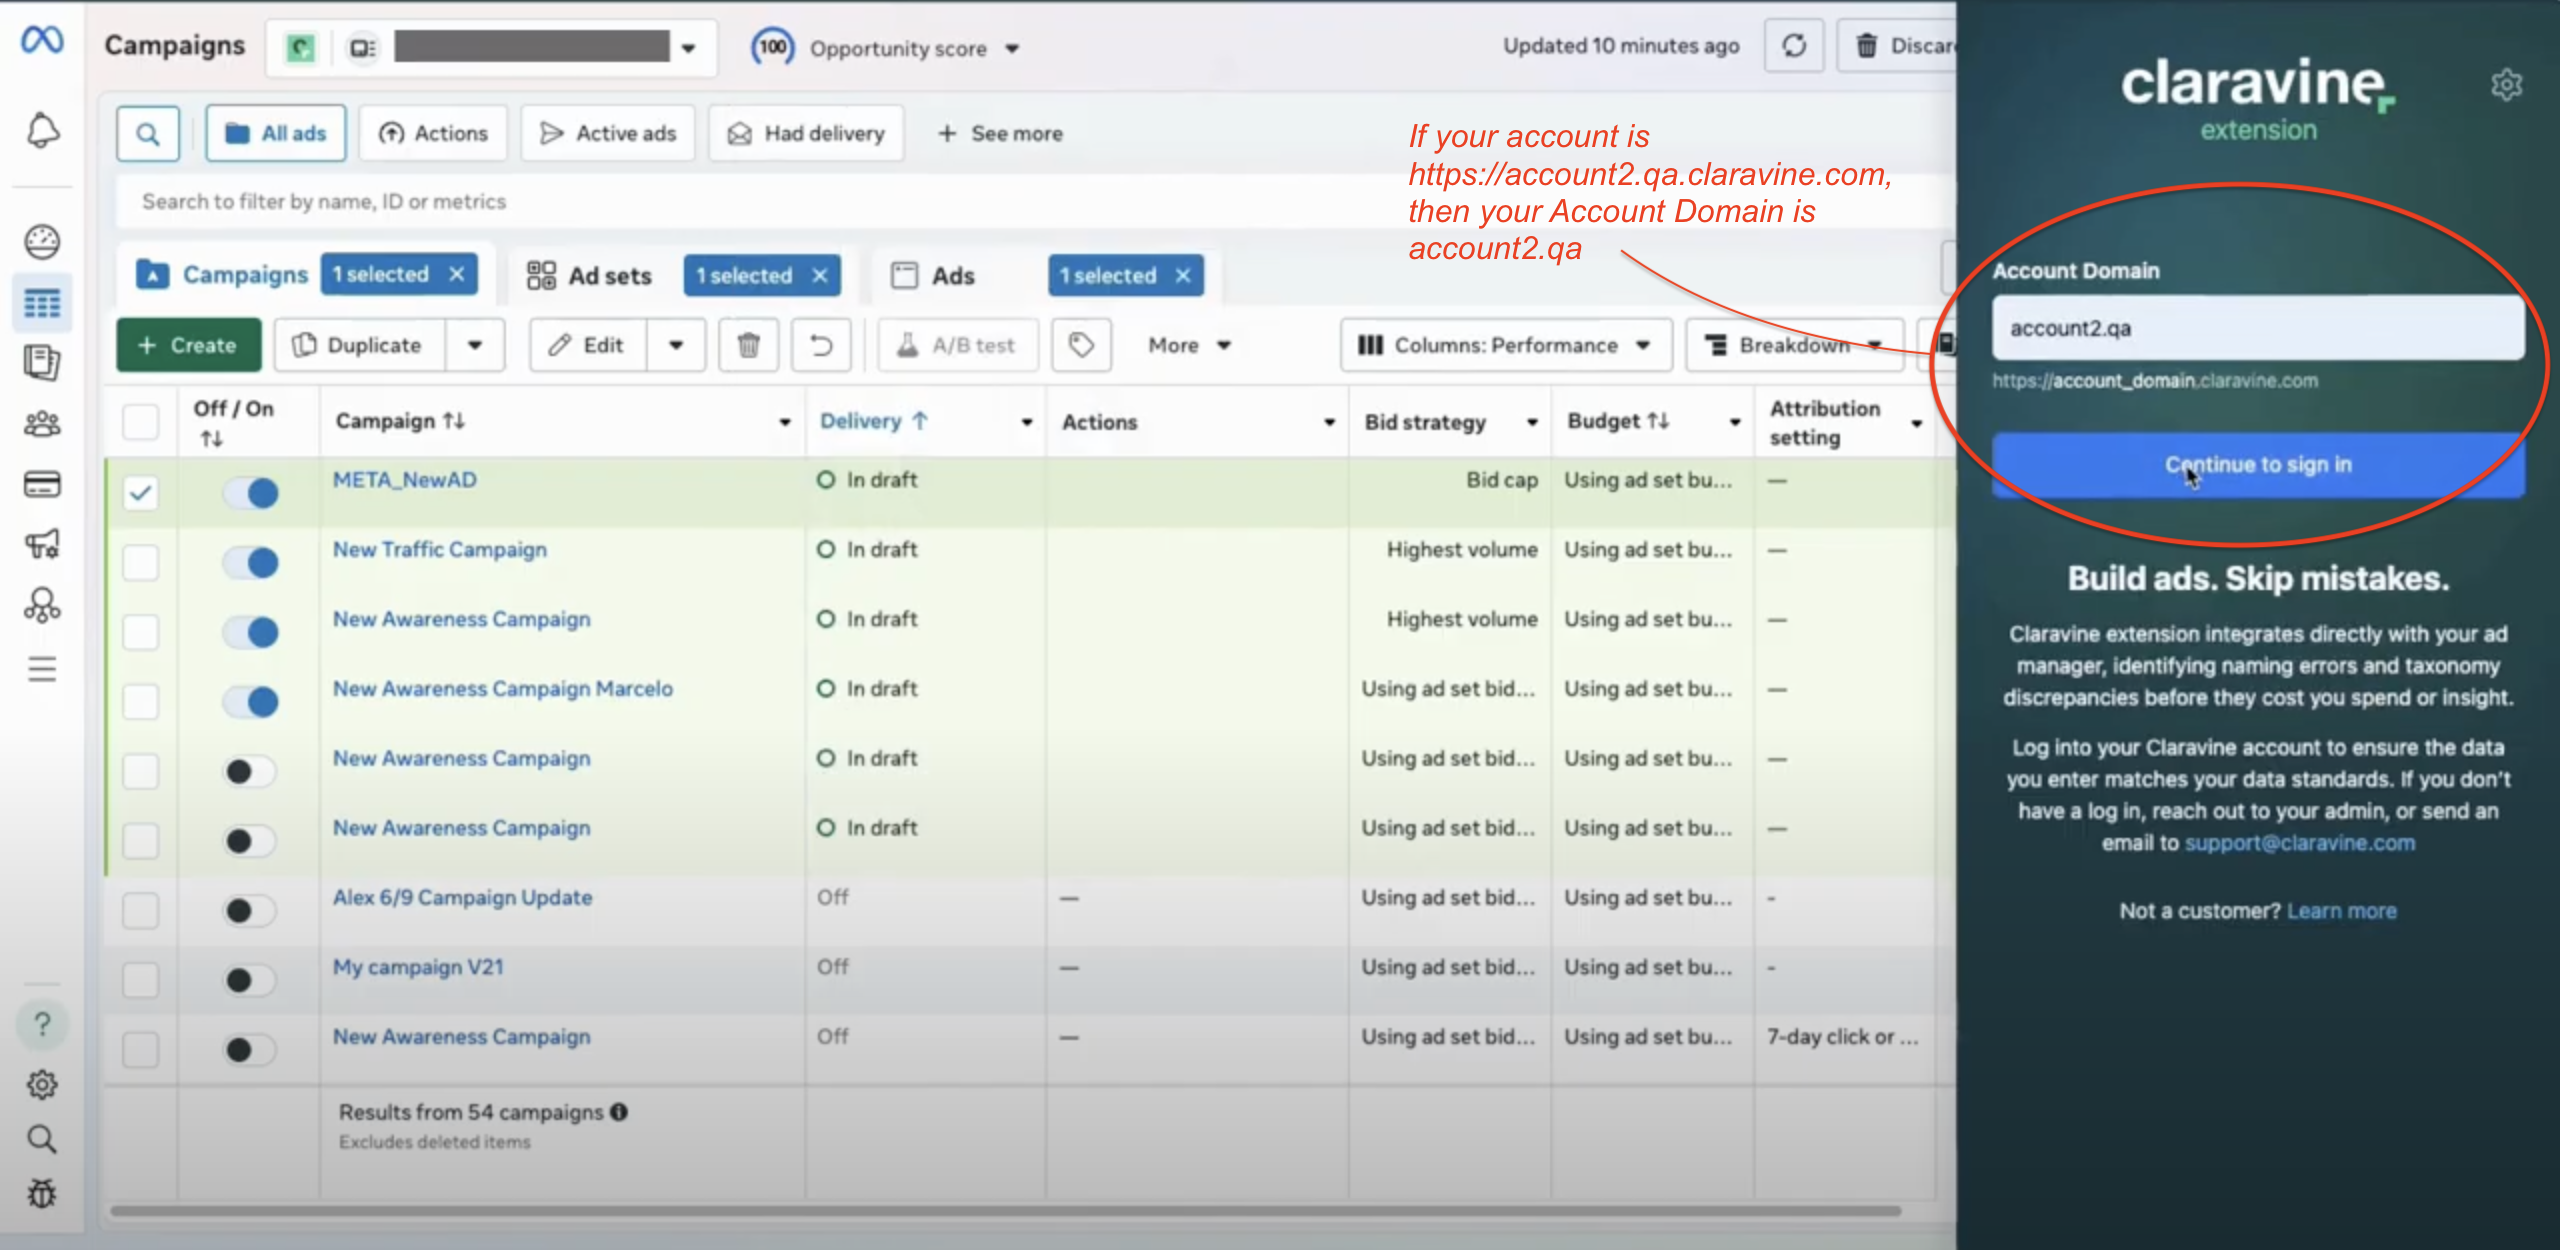Tick the select-all checkbox in table header
Viewport: 2560px width, 1250px height.
tap(141, 422)
